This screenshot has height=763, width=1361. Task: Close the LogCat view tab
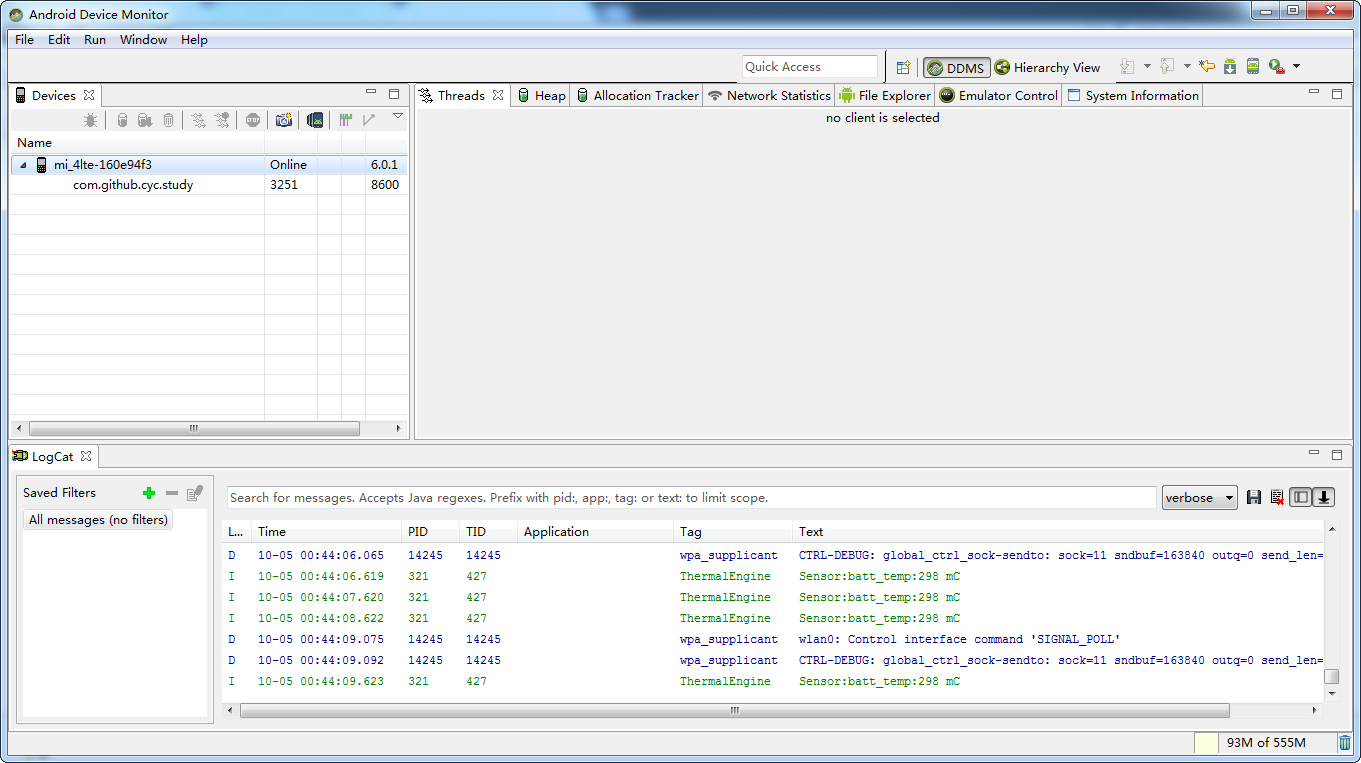(x=86, y=456)
